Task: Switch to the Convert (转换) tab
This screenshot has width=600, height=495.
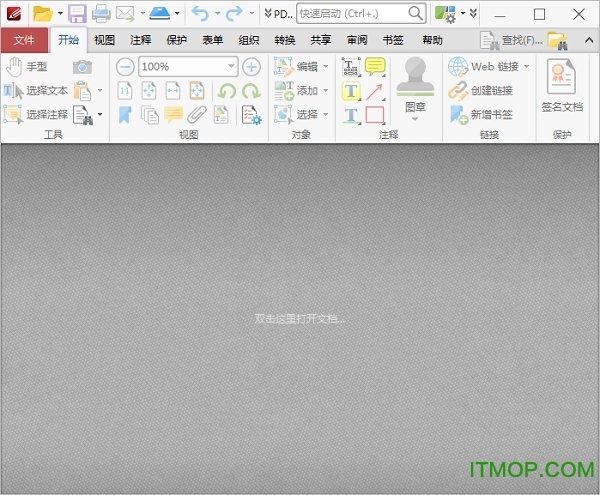Action: coord(285,40)
